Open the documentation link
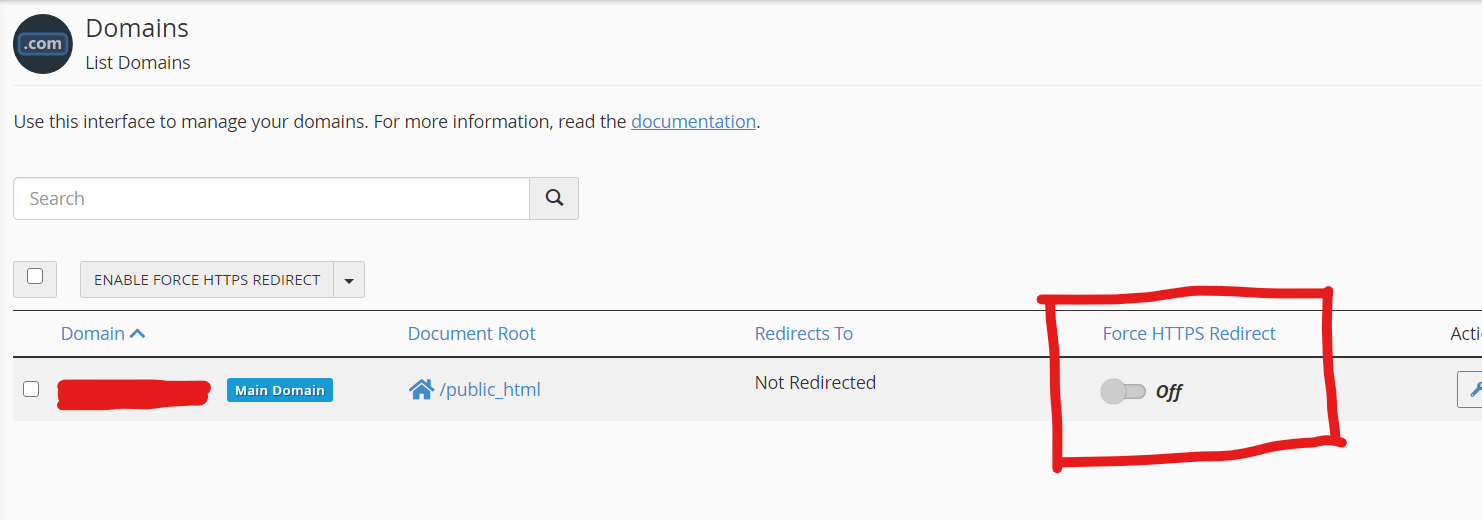Image resolution: width=1482 pixels, height=520 pixels. [693, 122]
